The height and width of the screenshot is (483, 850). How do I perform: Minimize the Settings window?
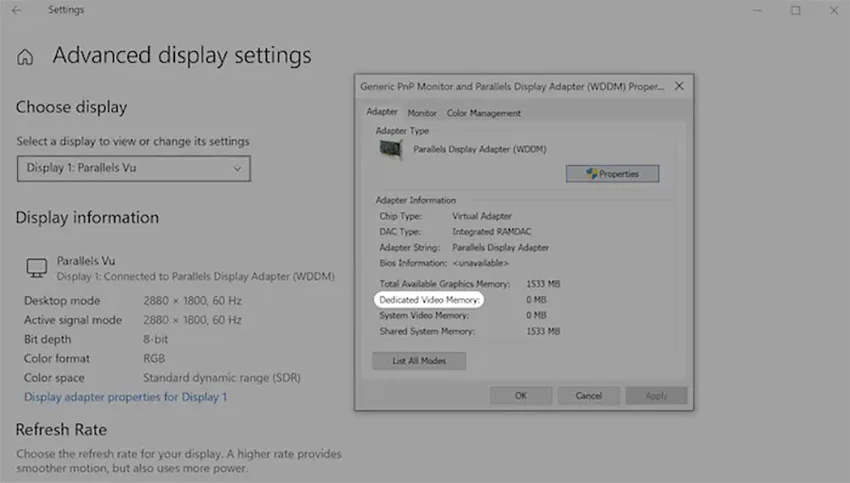(x=757, y=10)
